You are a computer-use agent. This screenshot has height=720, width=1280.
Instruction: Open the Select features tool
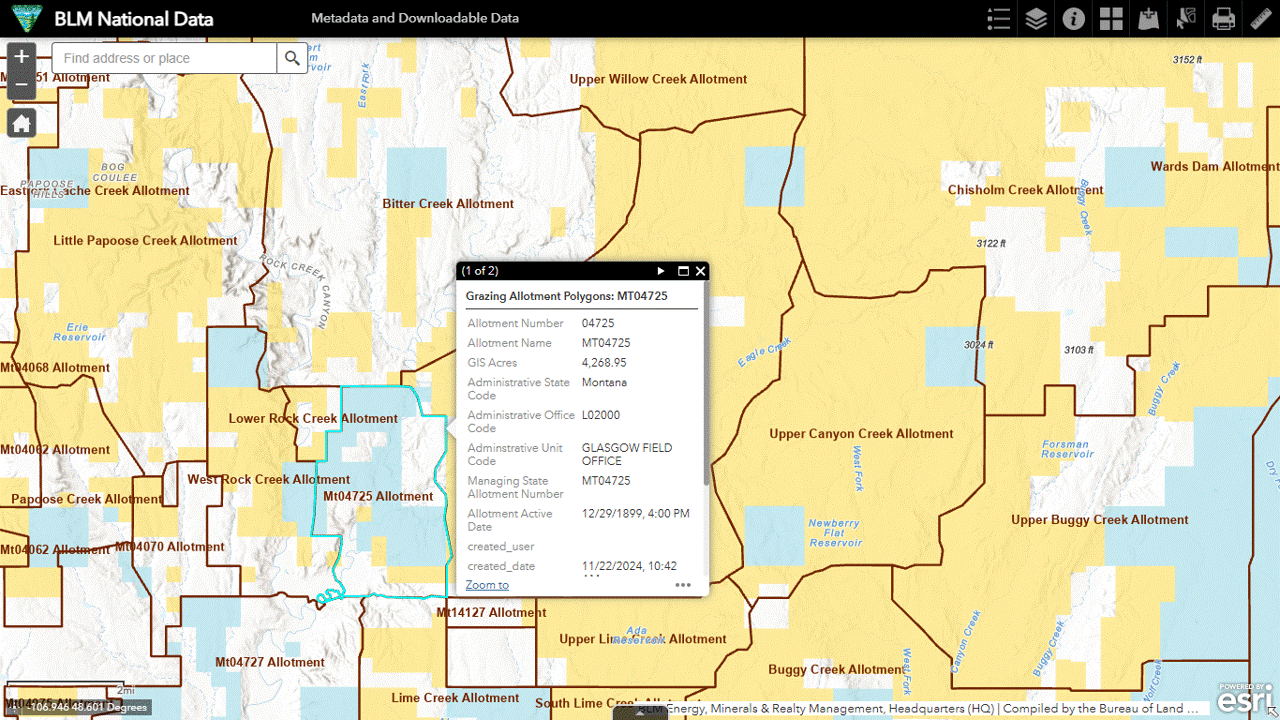(x=1186, y=19)
